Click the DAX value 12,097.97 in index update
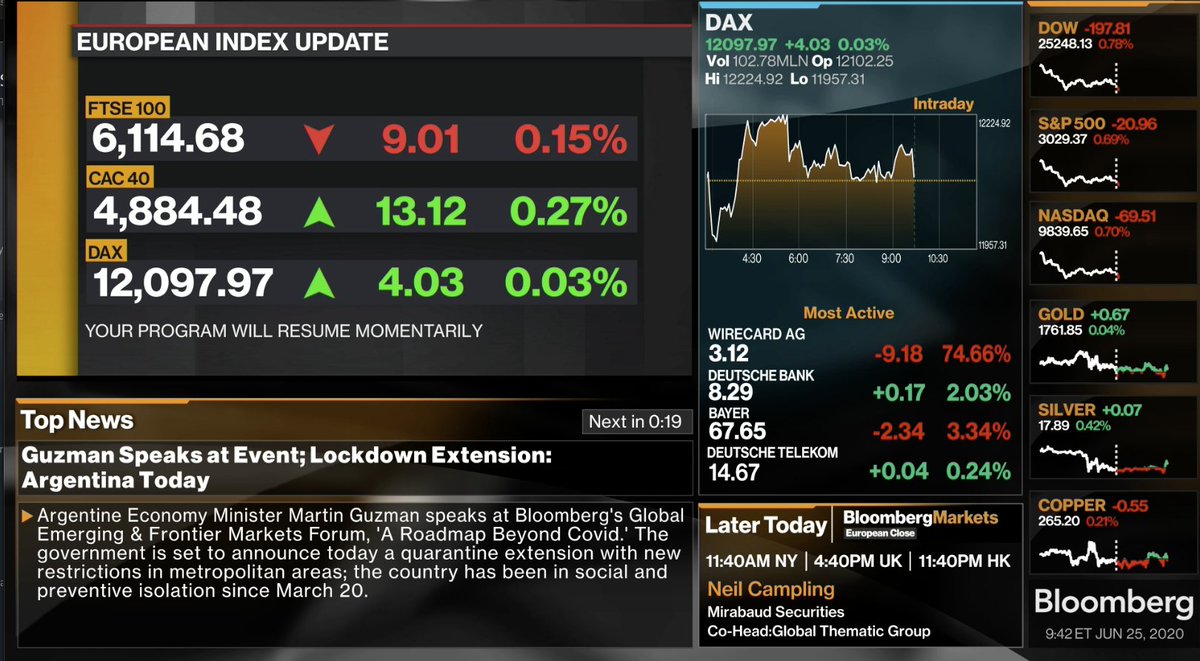This screenshot has height=661, width=1200. pyautogui.click(x=183, y=283)
